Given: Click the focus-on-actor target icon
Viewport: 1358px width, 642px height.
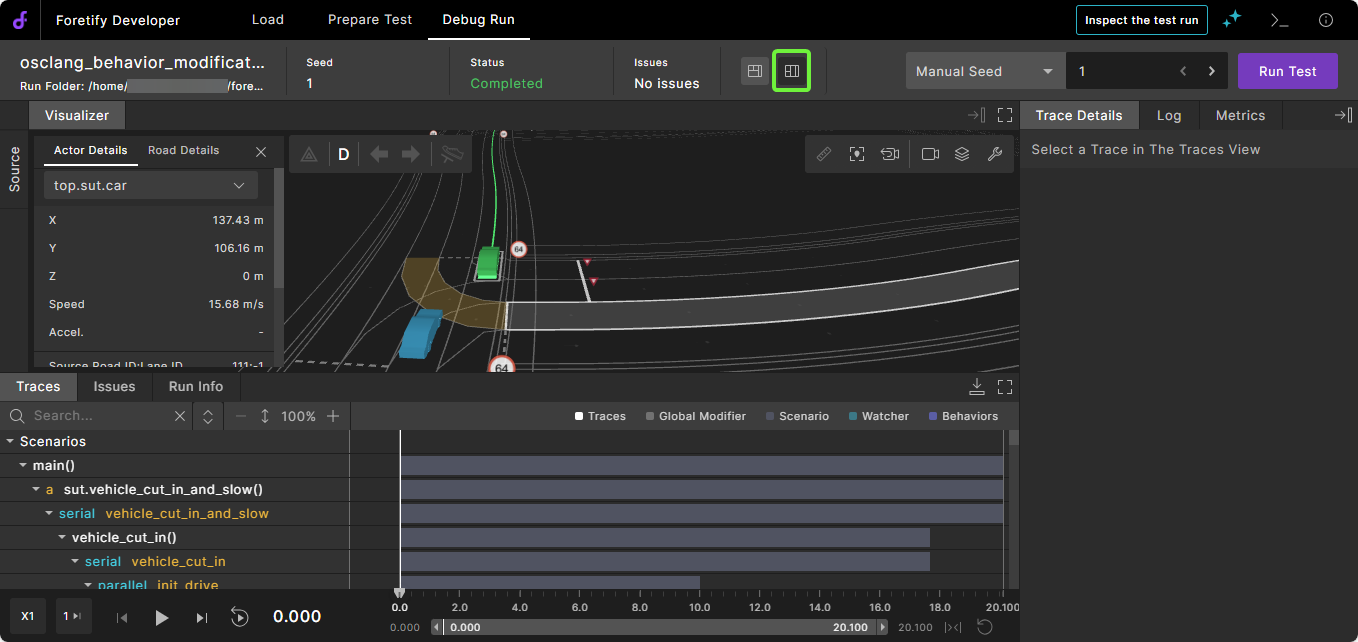Looking at the screenshot, I should 857,154.
